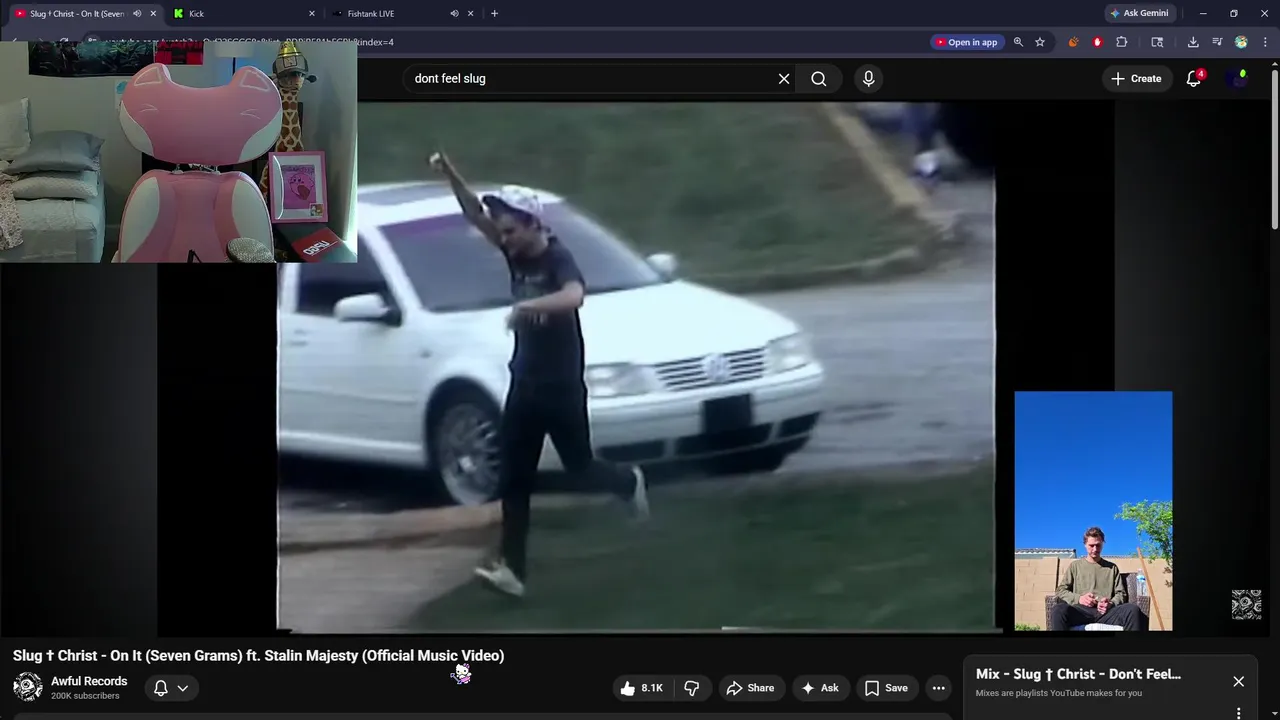Screen dimensions: 1280x720
Task: Click the Create button
Action: [1136, 78]
